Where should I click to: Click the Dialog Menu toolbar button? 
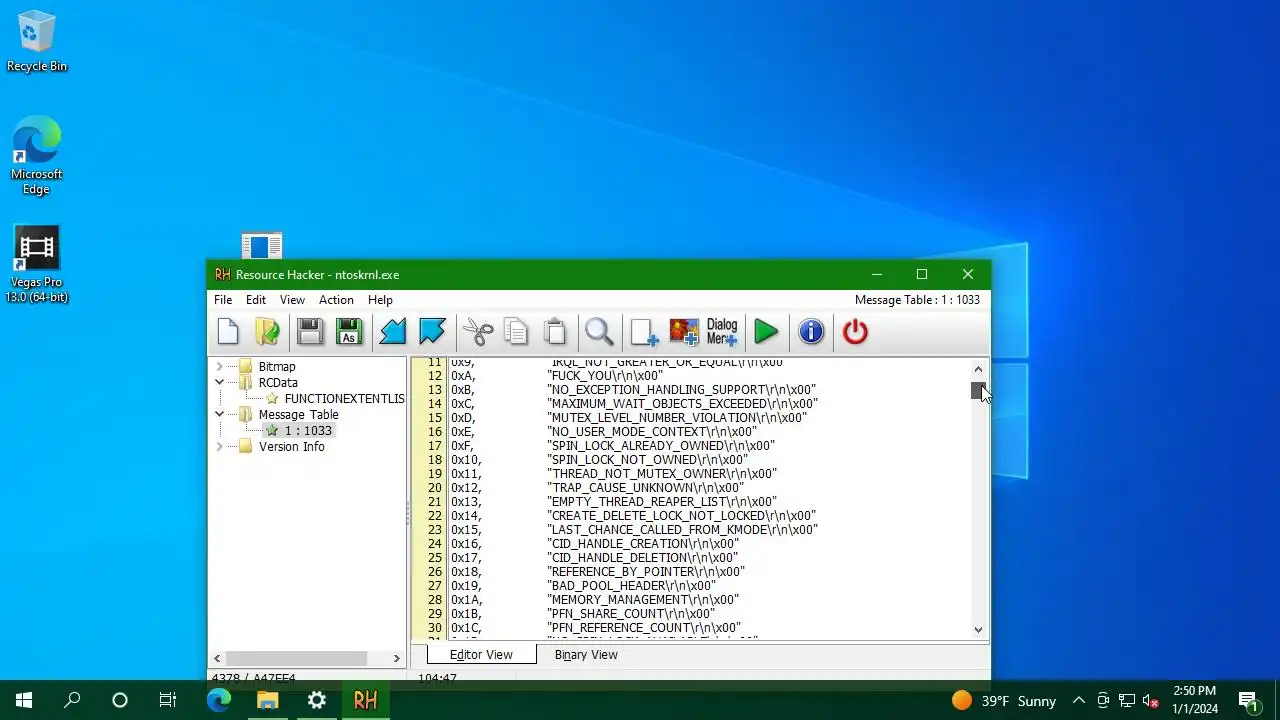coord(722,332)
